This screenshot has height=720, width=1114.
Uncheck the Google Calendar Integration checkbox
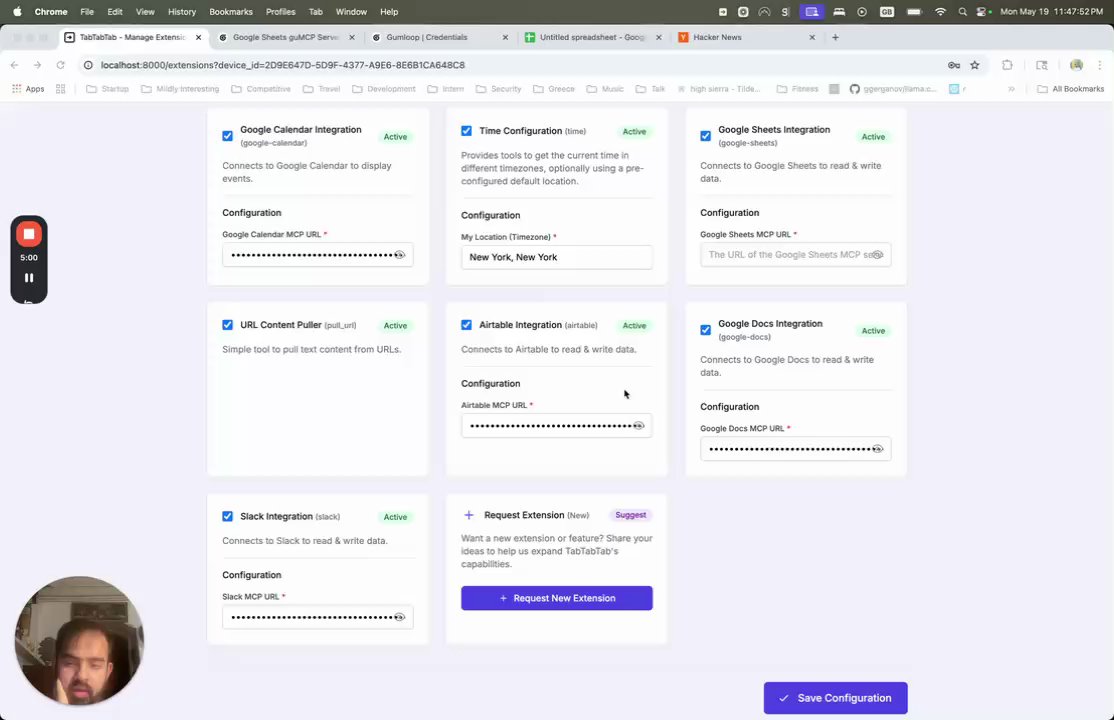pyautogui.click(x=227, y=136)
